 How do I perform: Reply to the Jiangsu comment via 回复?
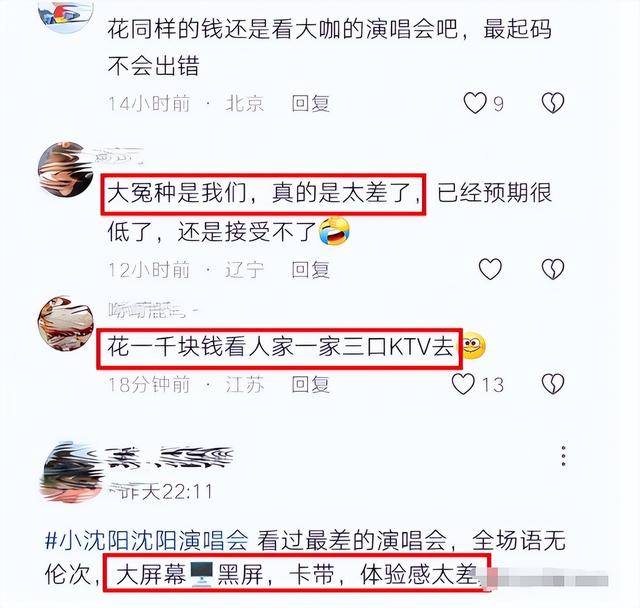tap(310, 384)
